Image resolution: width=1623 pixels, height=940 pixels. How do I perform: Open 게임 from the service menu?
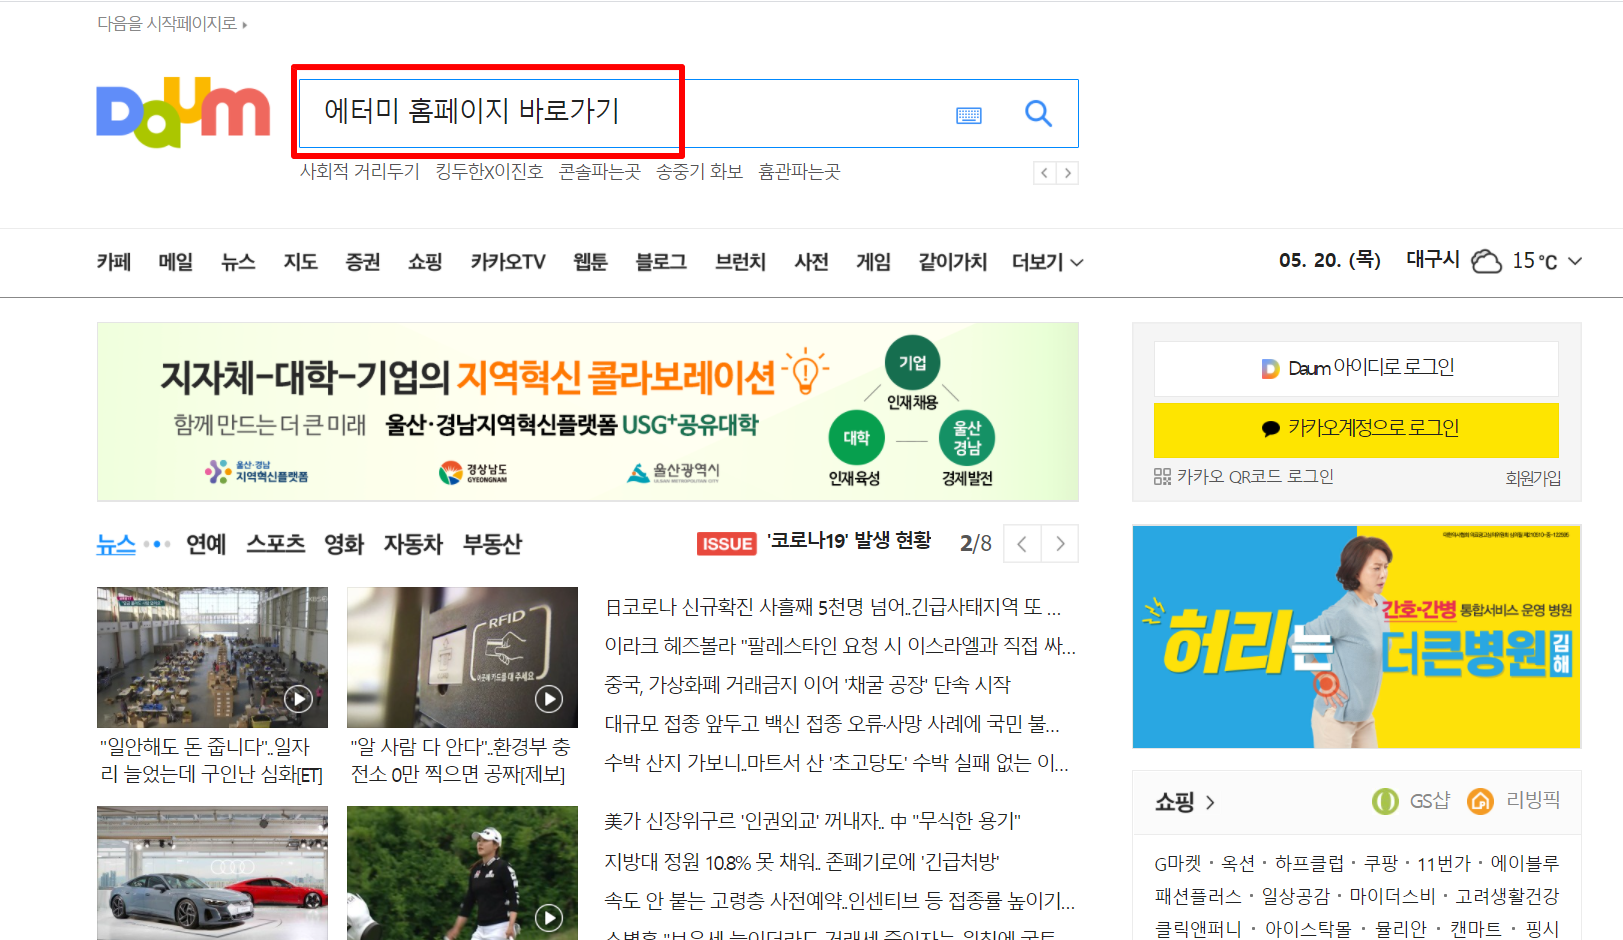pos(873,262)
